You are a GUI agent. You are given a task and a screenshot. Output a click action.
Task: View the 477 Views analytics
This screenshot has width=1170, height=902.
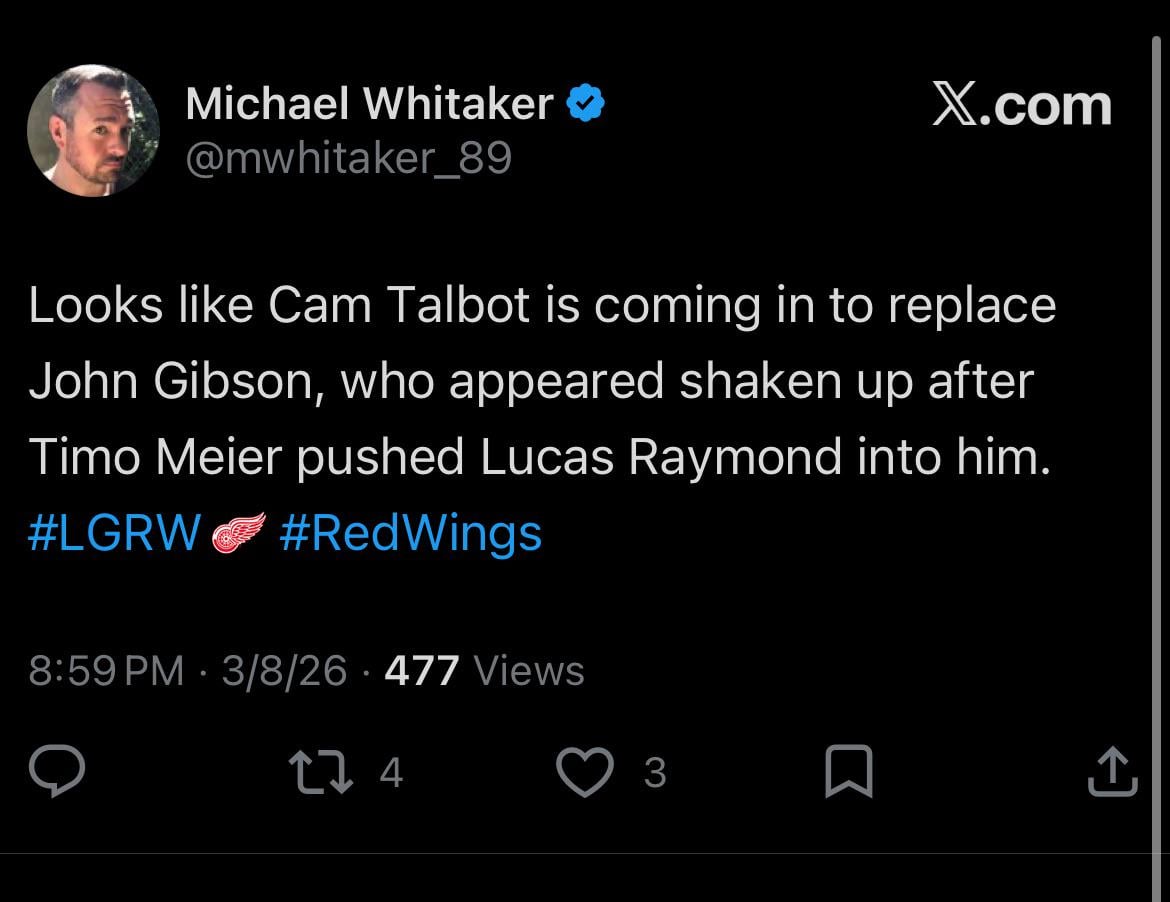point(484,670)
